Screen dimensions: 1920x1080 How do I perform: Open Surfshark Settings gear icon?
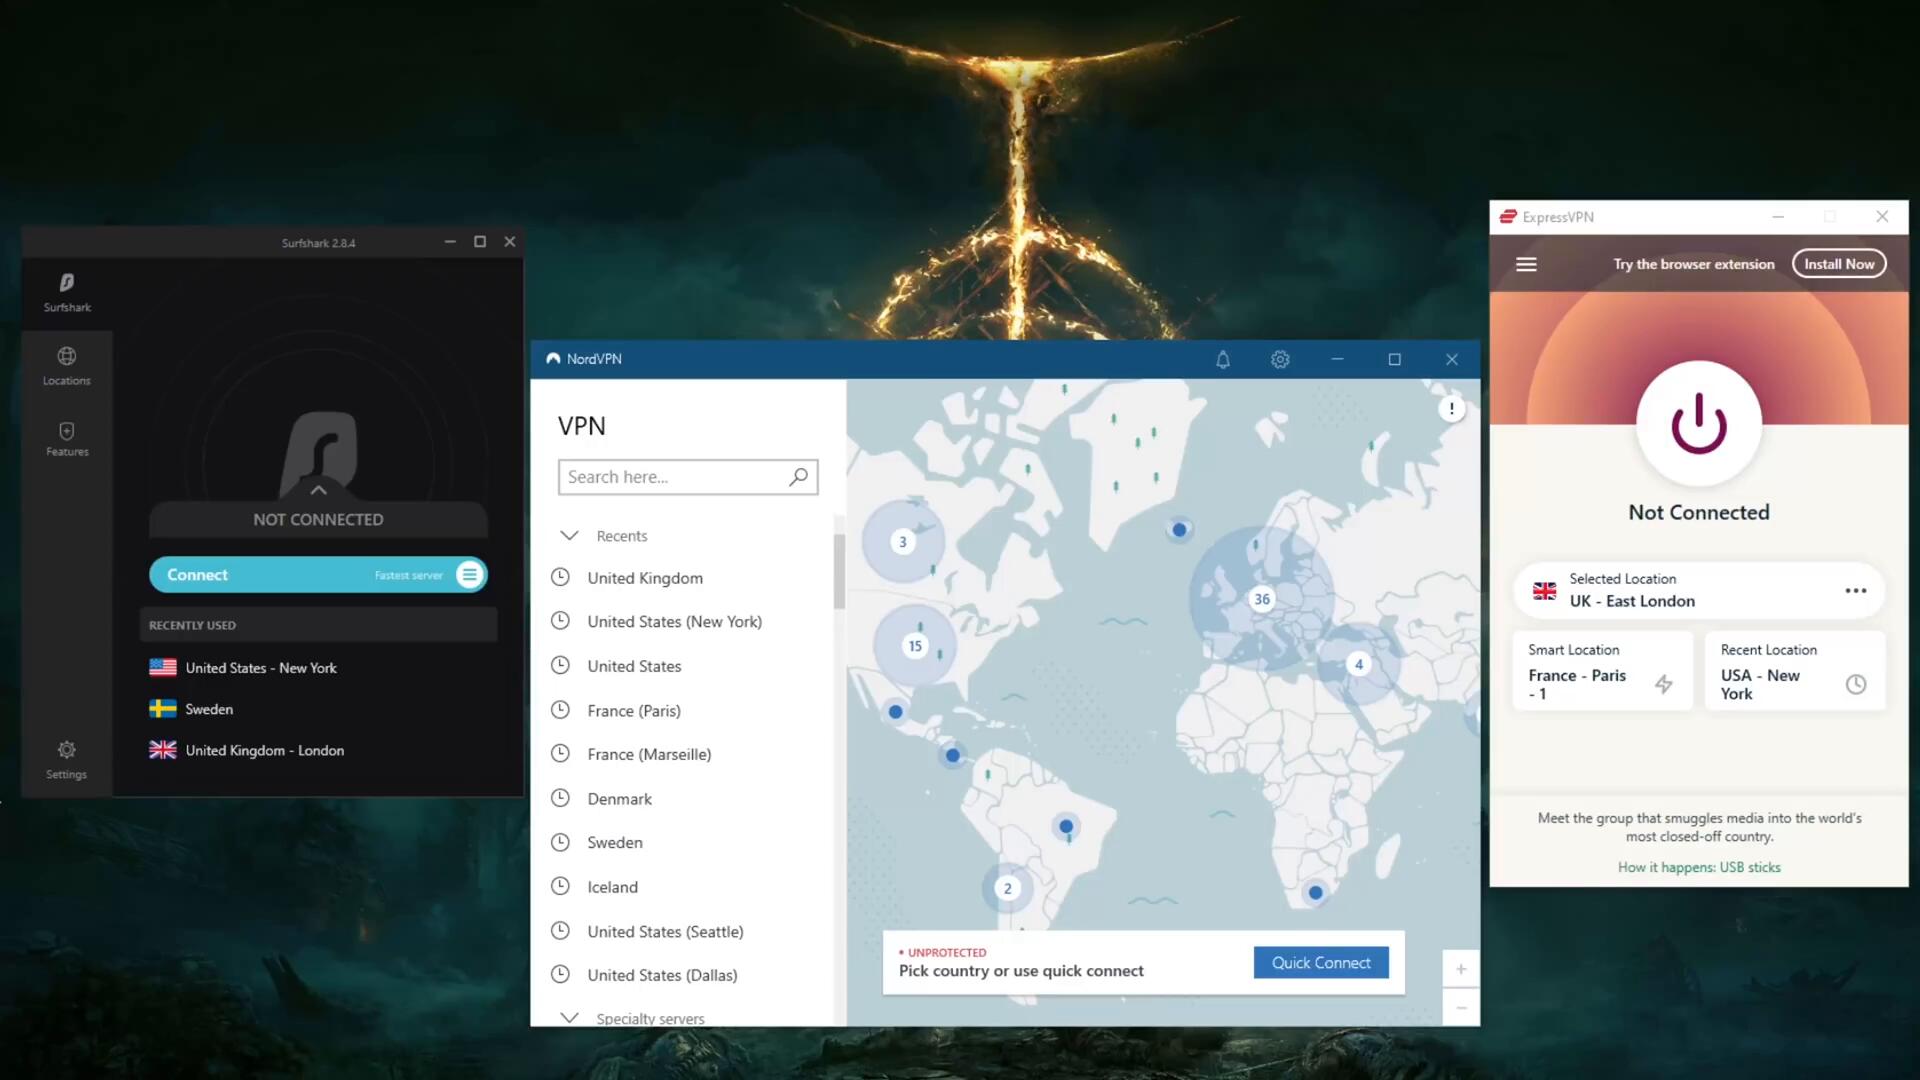pos(66,759)
